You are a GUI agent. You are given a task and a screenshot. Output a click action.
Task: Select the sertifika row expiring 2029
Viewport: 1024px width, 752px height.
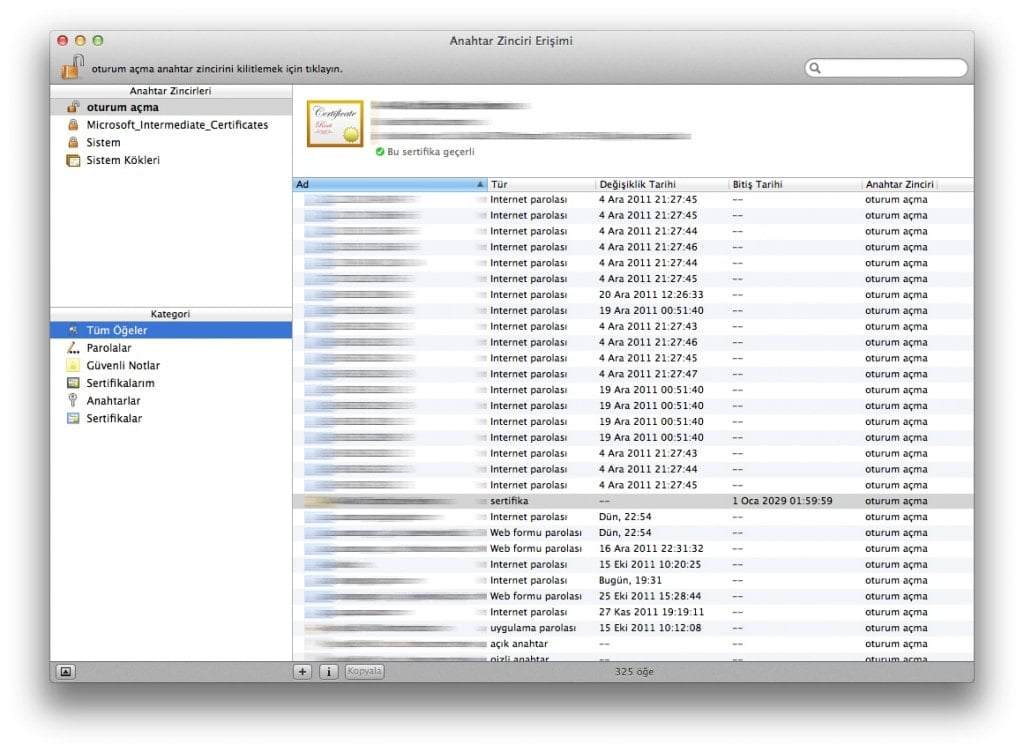(x=630, y=501)
